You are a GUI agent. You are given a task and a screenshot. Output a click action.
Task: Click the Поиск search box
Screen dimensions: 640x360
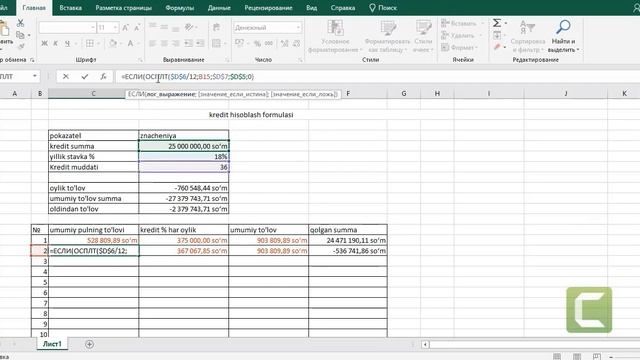click(x=383, y=8)
